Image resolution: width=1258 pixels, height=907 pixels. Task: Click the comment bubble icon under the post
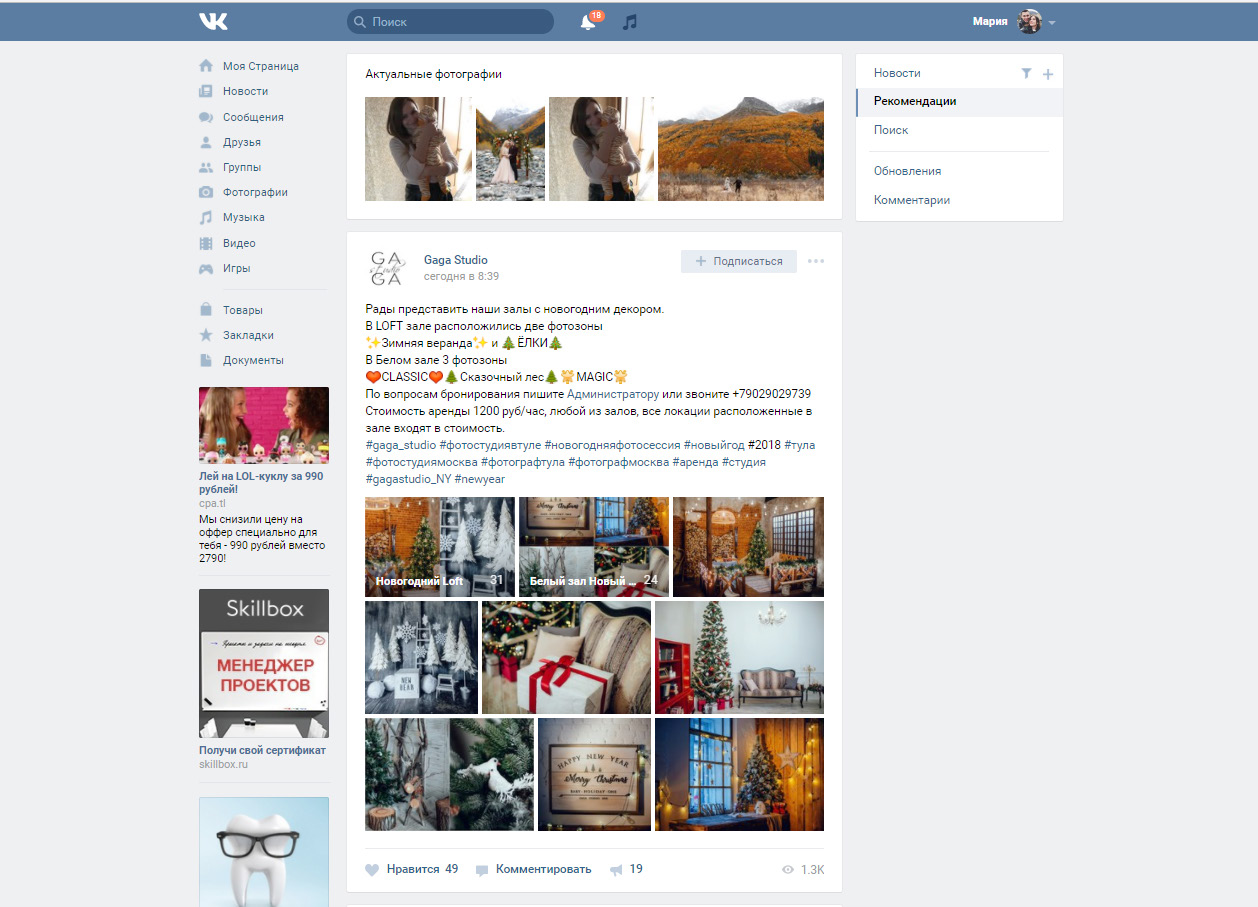pos(482,870)
